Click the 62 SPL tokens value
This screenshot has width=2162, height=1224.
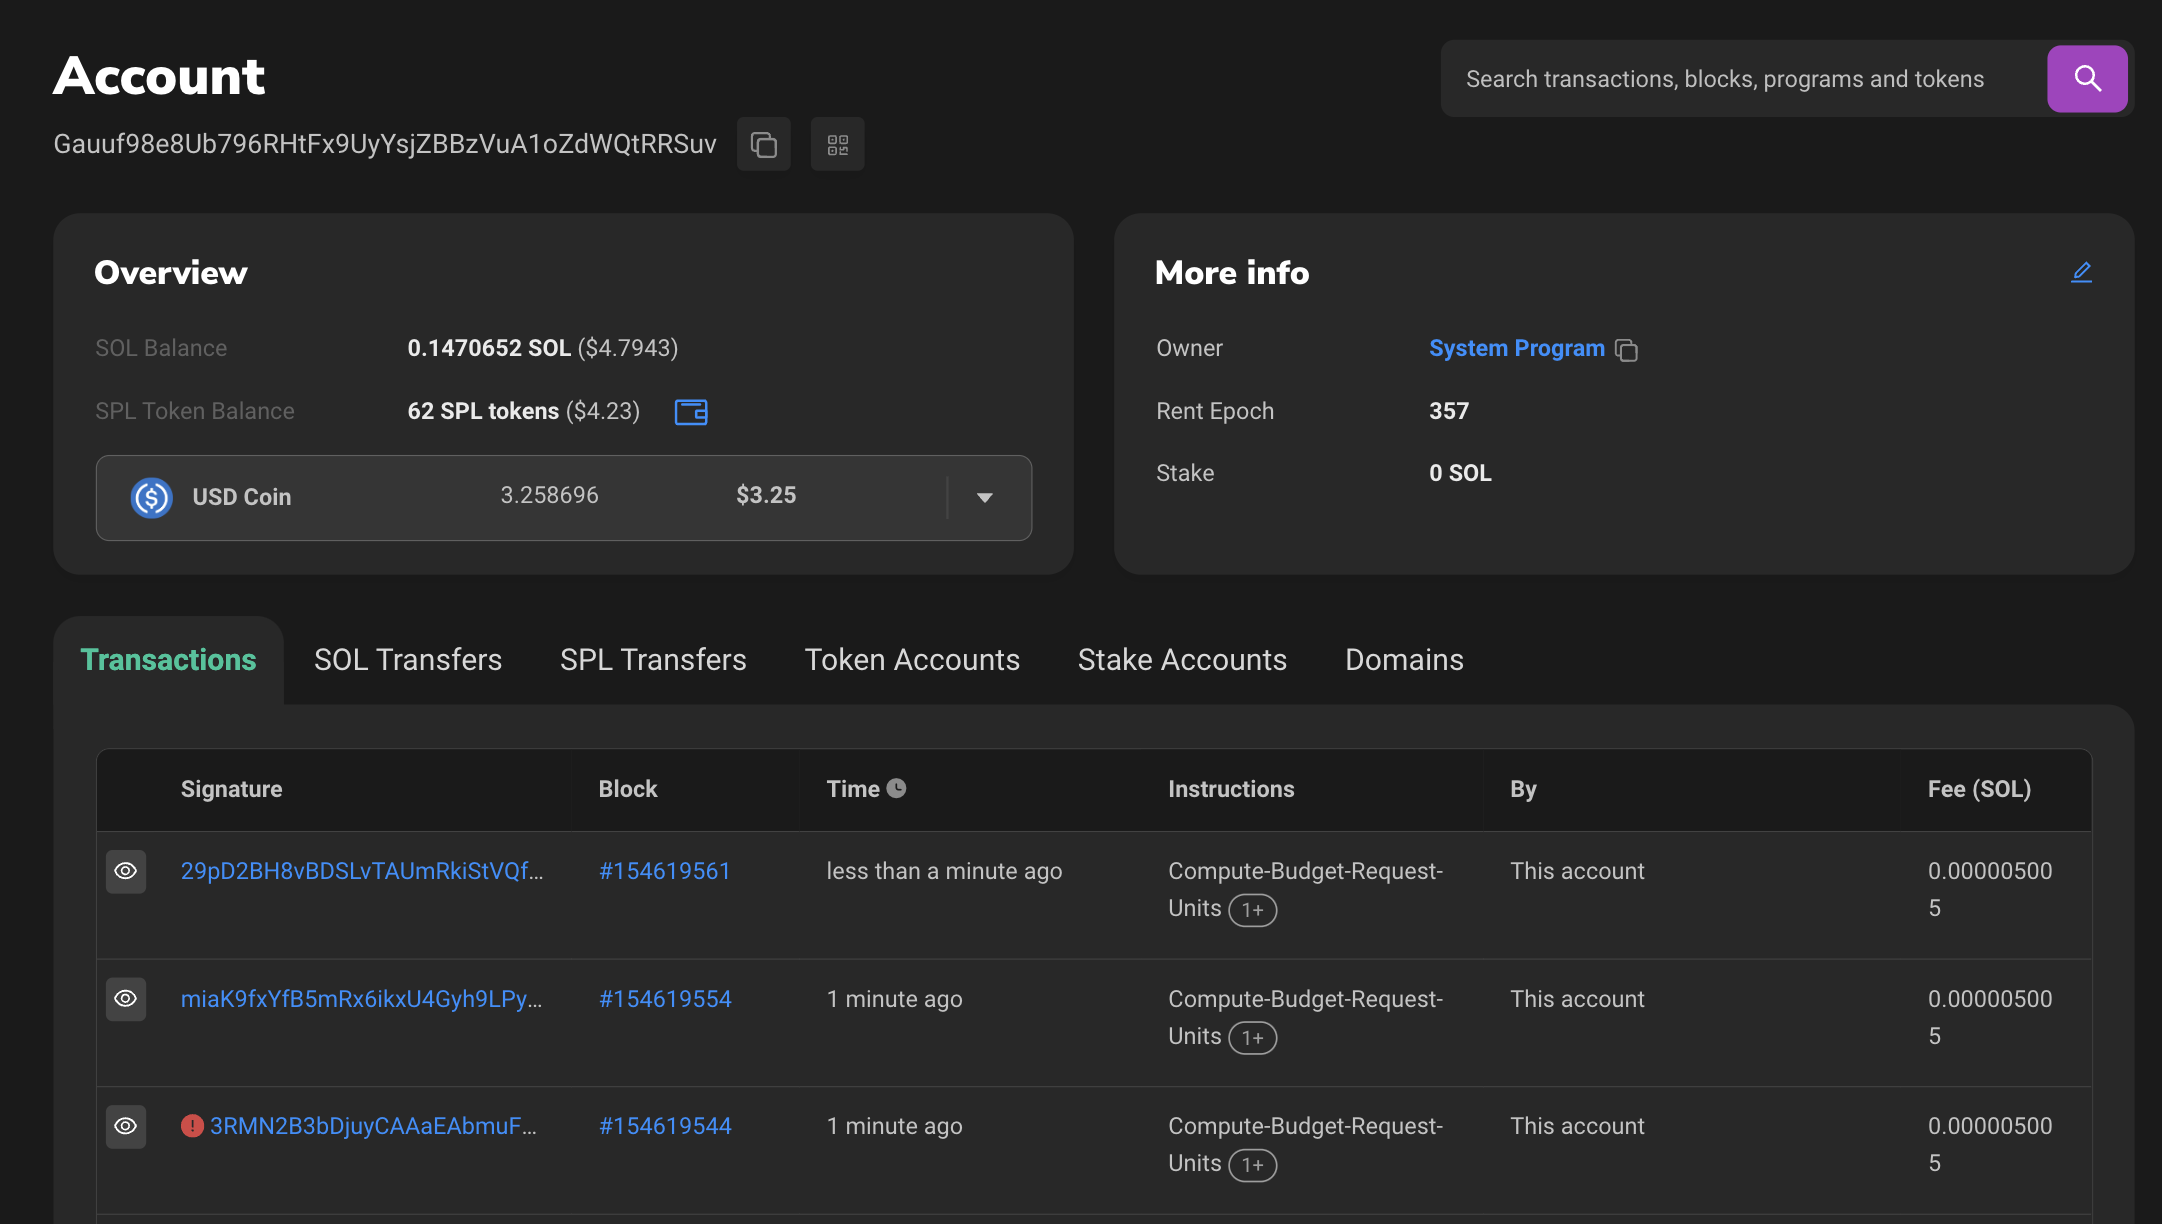[483, 411]
